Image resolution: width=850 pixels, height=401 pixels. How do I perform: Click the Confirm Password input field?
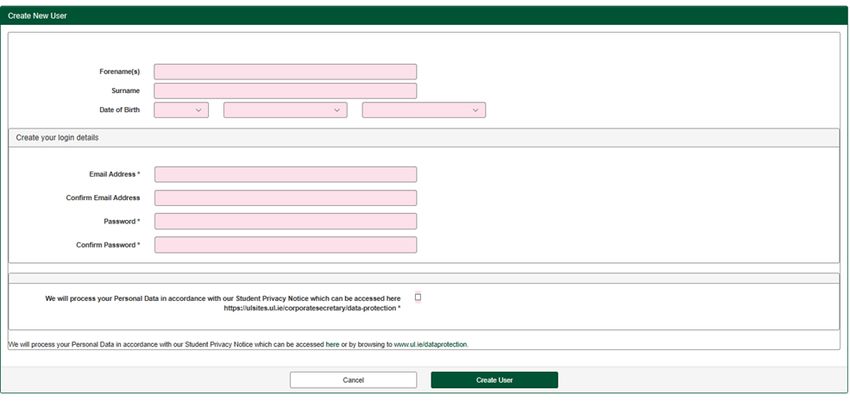coord(286,245)
